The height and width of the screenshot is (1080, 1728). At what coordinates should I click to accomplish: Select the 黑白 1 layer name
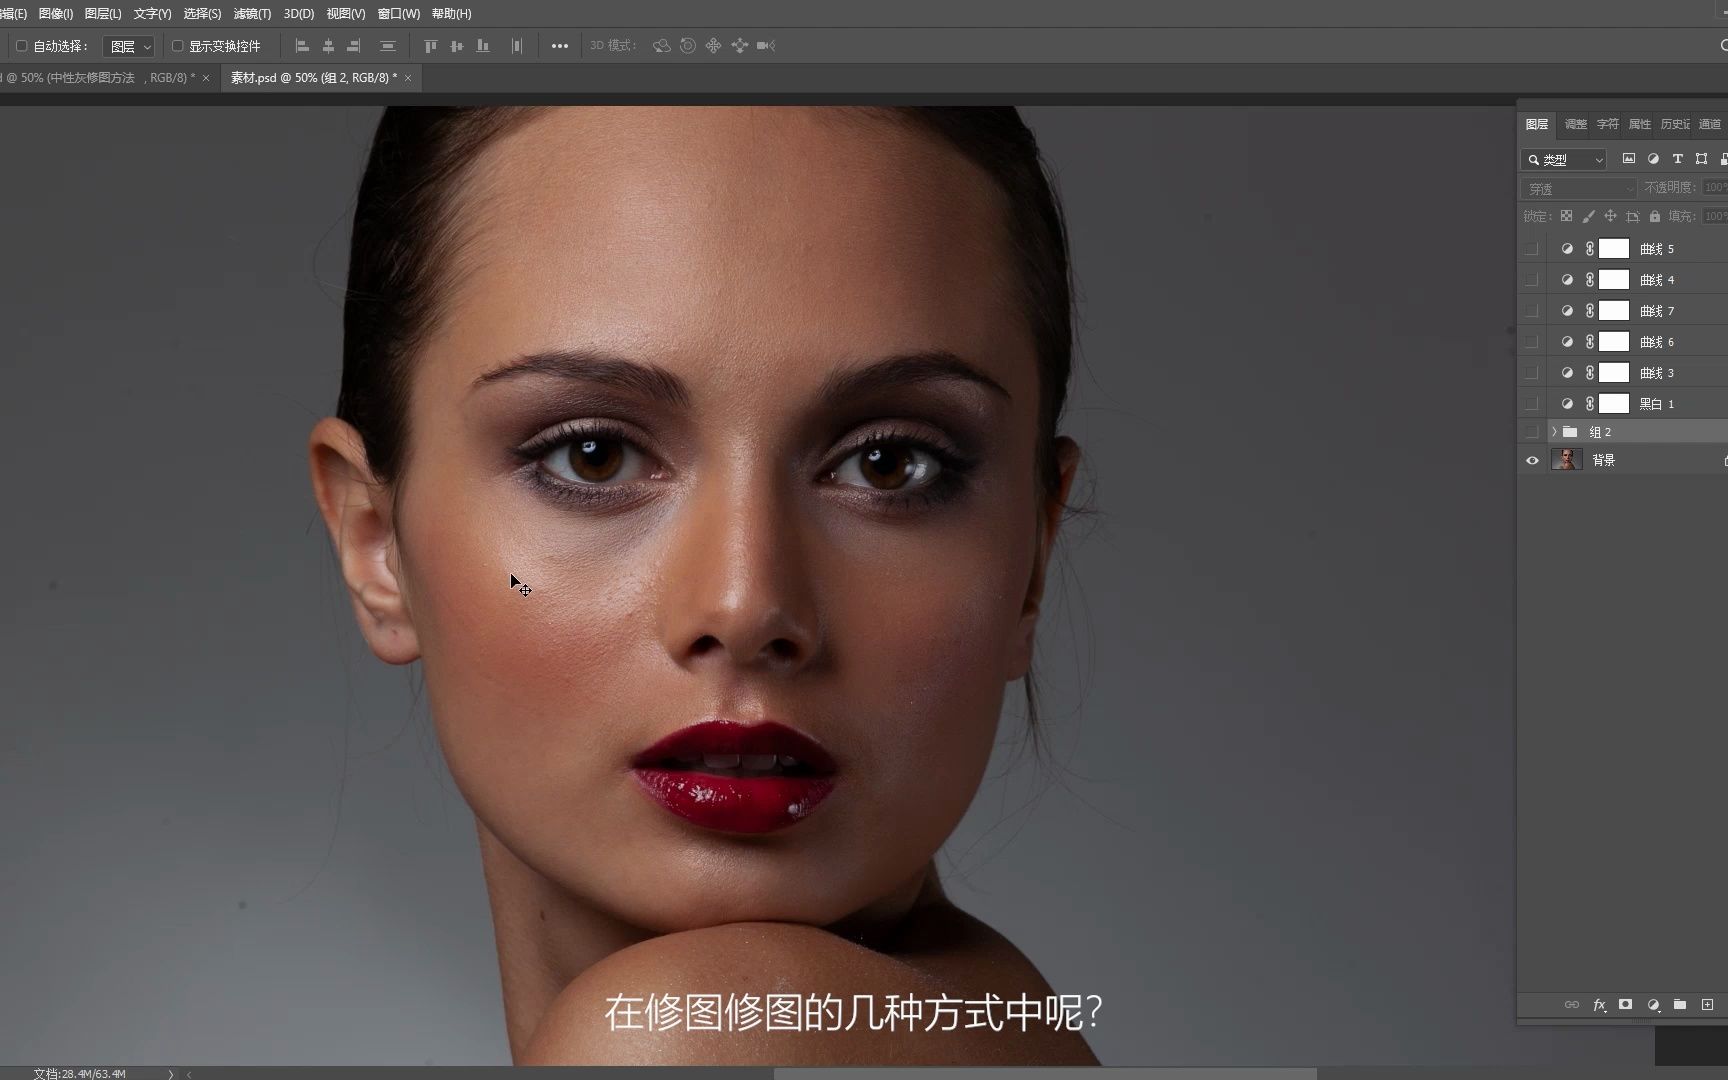click(1656, 404)
